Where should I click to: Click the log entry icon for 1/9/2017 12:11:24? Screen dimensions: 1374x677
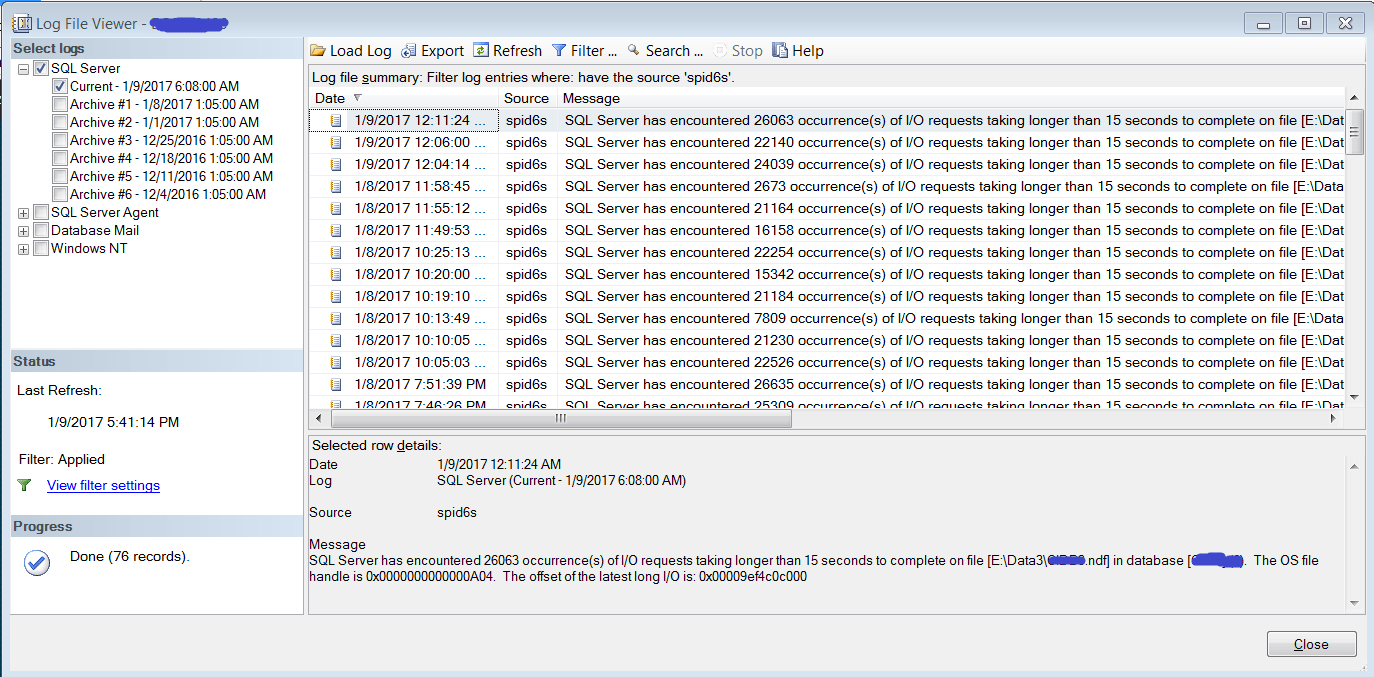click(x=336, y=120)
